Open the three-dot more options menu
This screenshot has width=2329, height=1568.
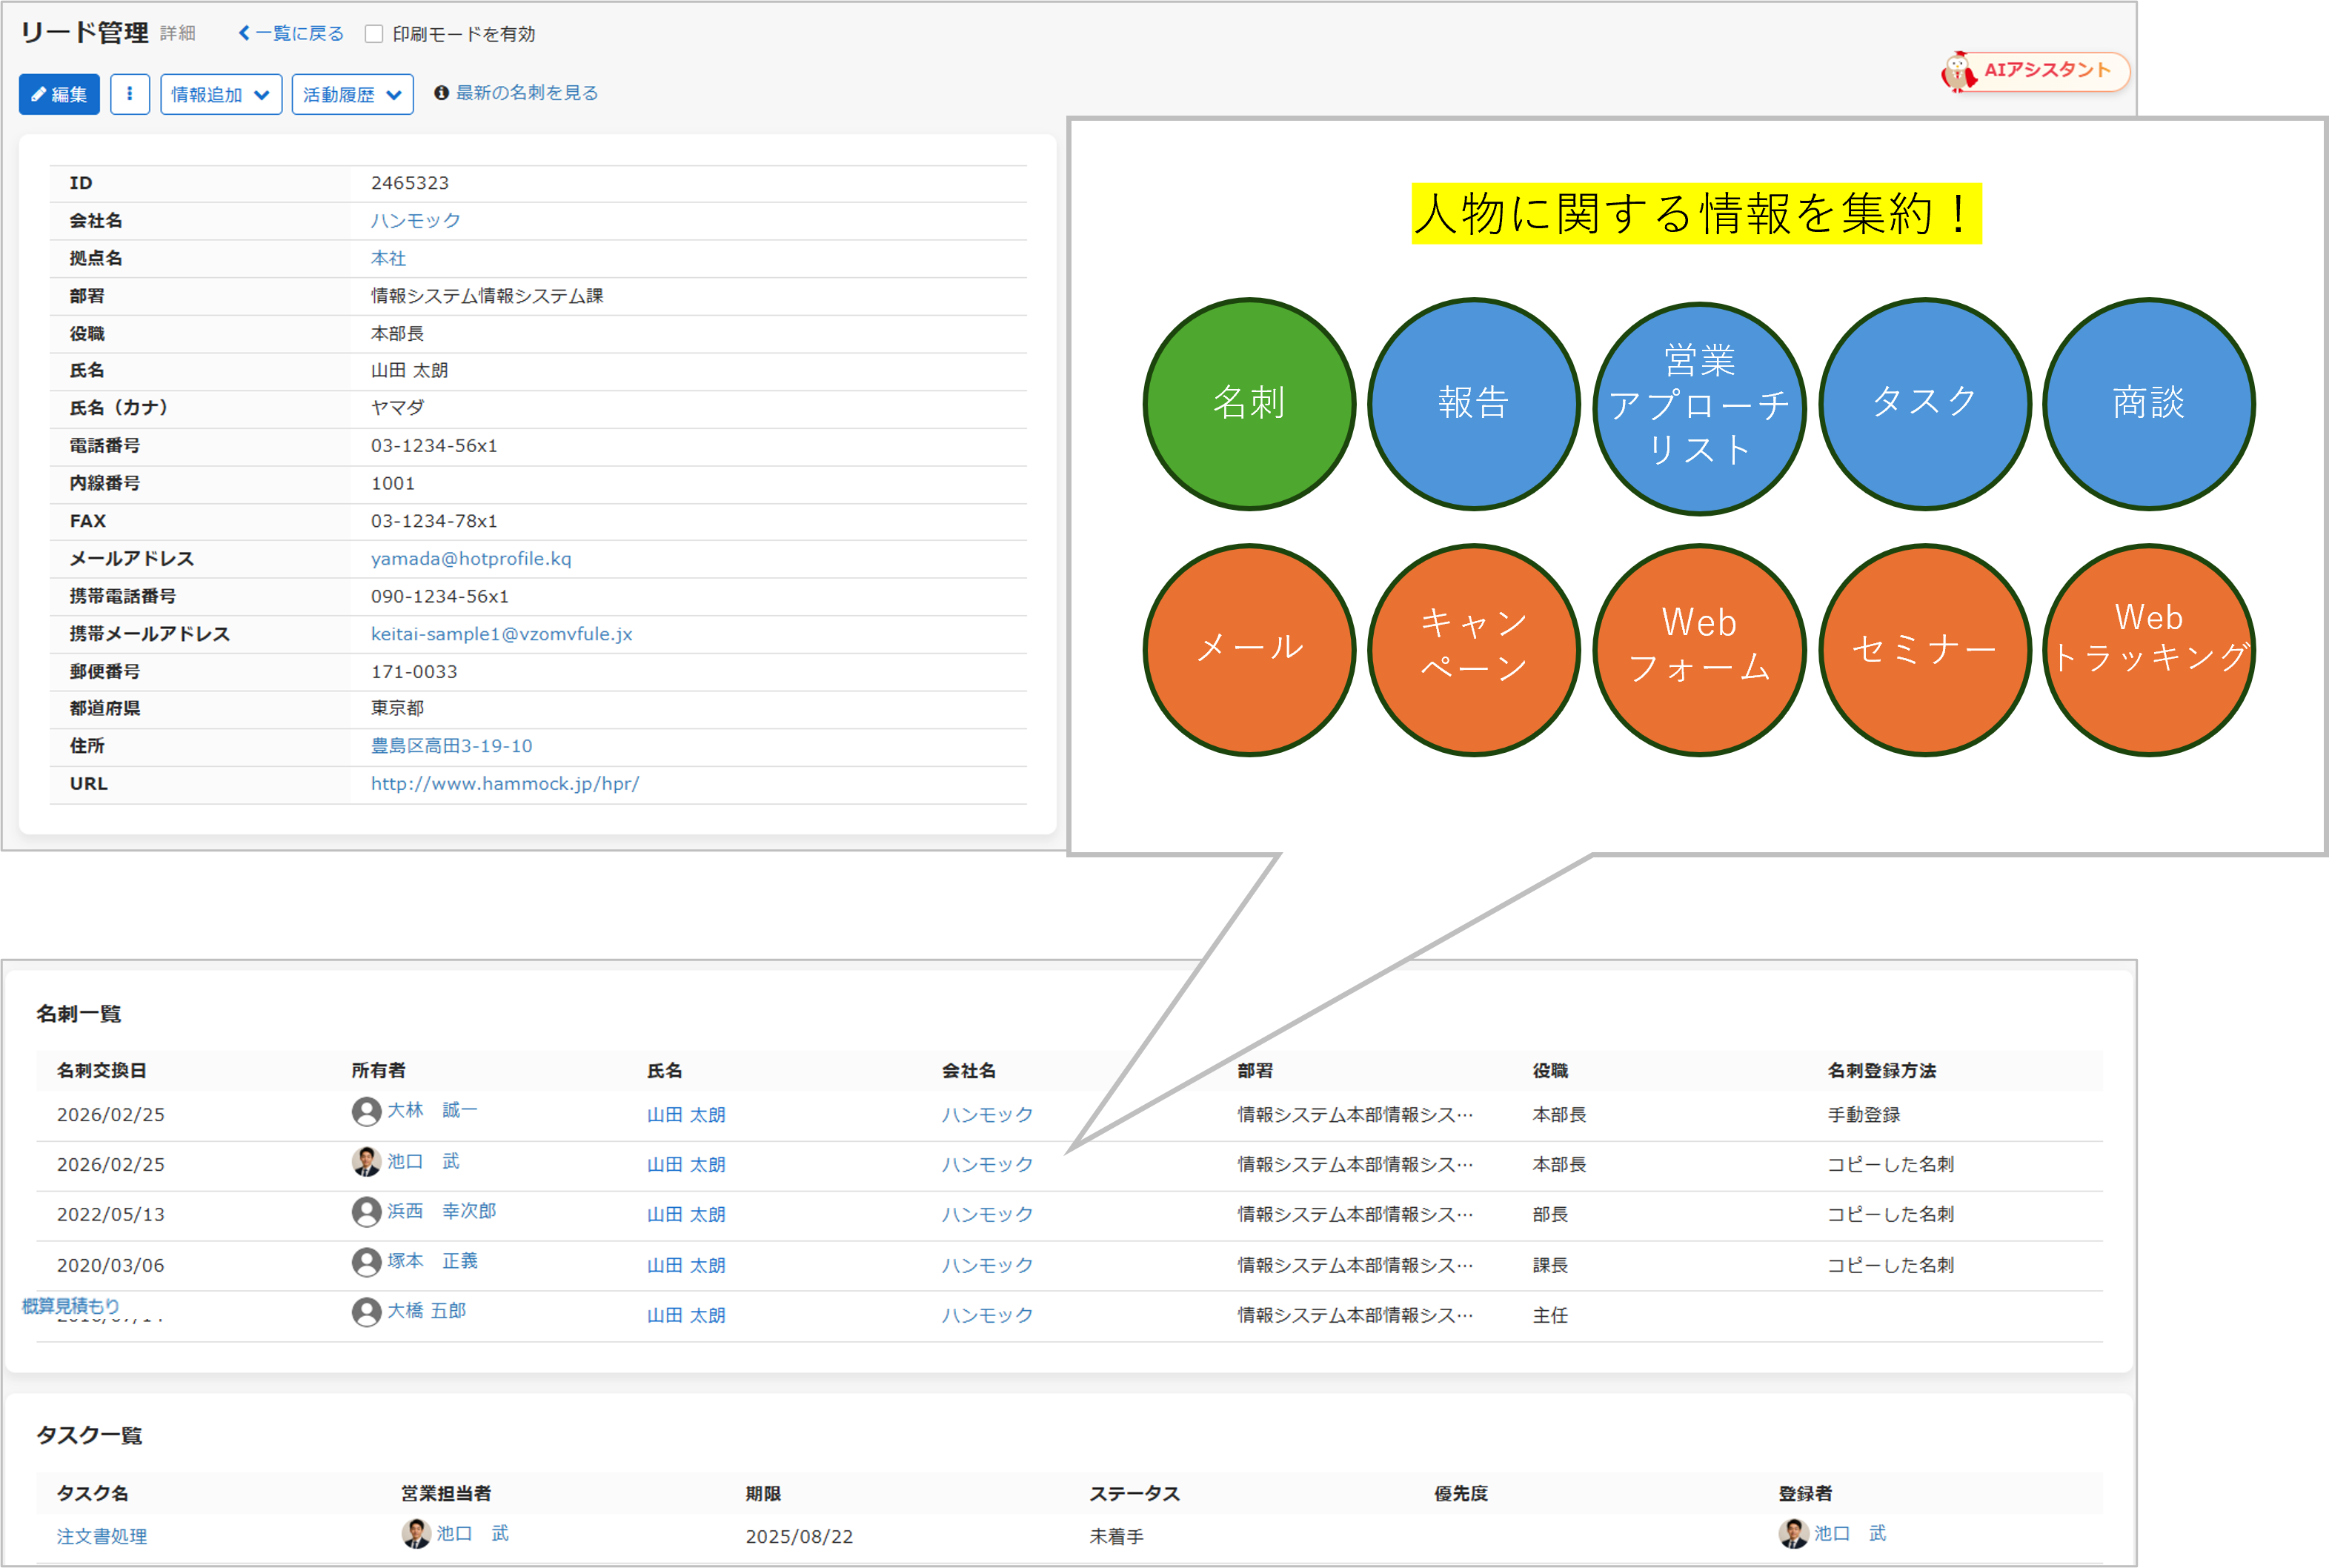(130, 94)
